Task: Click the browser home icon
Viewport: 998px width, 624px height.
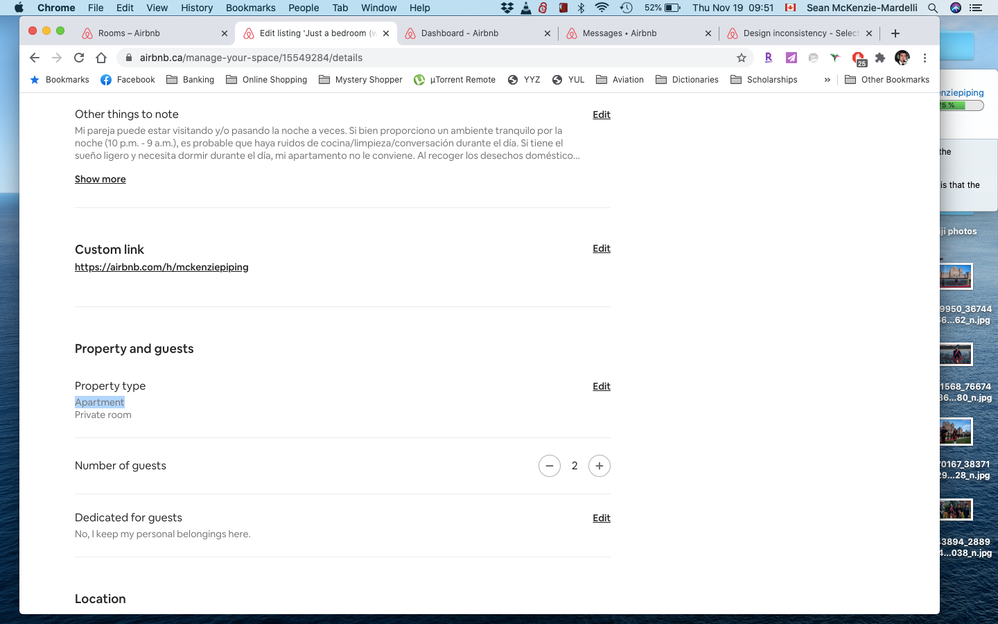Action: coord(101,58)
